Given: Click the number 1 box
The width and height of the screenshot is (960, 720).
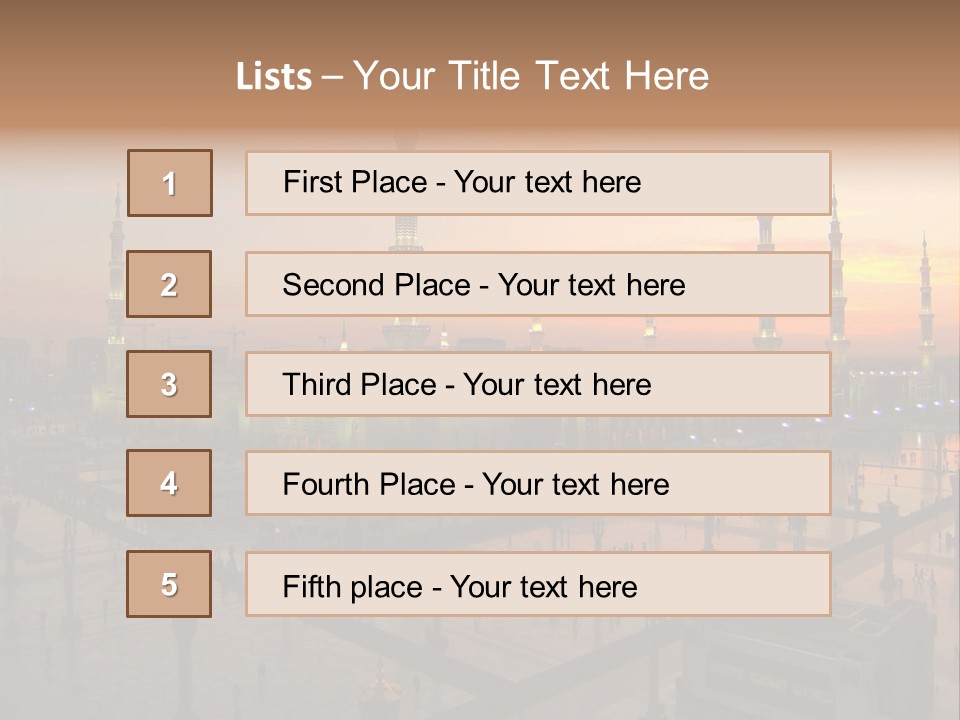Looking at the screenshot, I should click(x=170, y=183).
